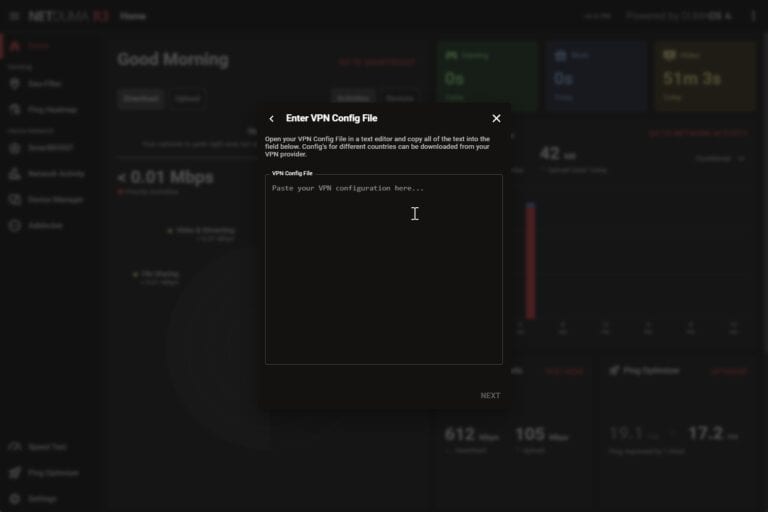
Task: Click the back arrow in VPN dialog
Action: 271,119
